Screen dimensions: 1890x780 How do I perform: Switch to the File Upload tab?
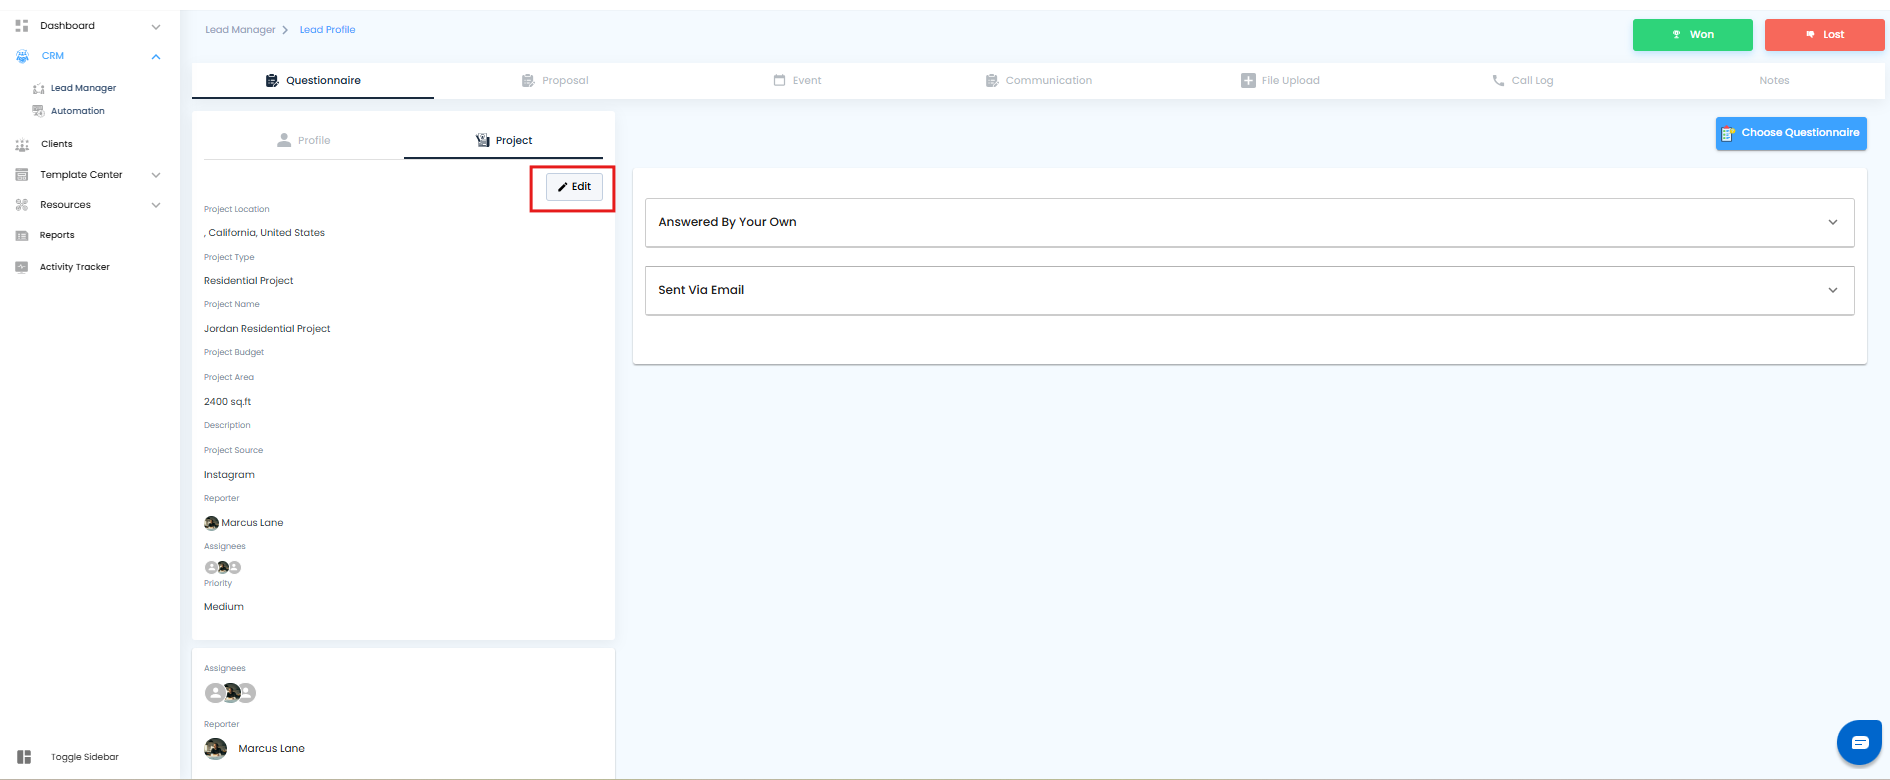(x=1281, y=80)
